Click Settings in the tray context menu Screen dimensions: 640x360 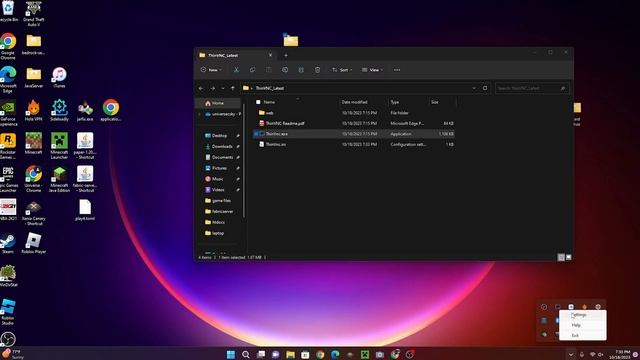point(582,315)
